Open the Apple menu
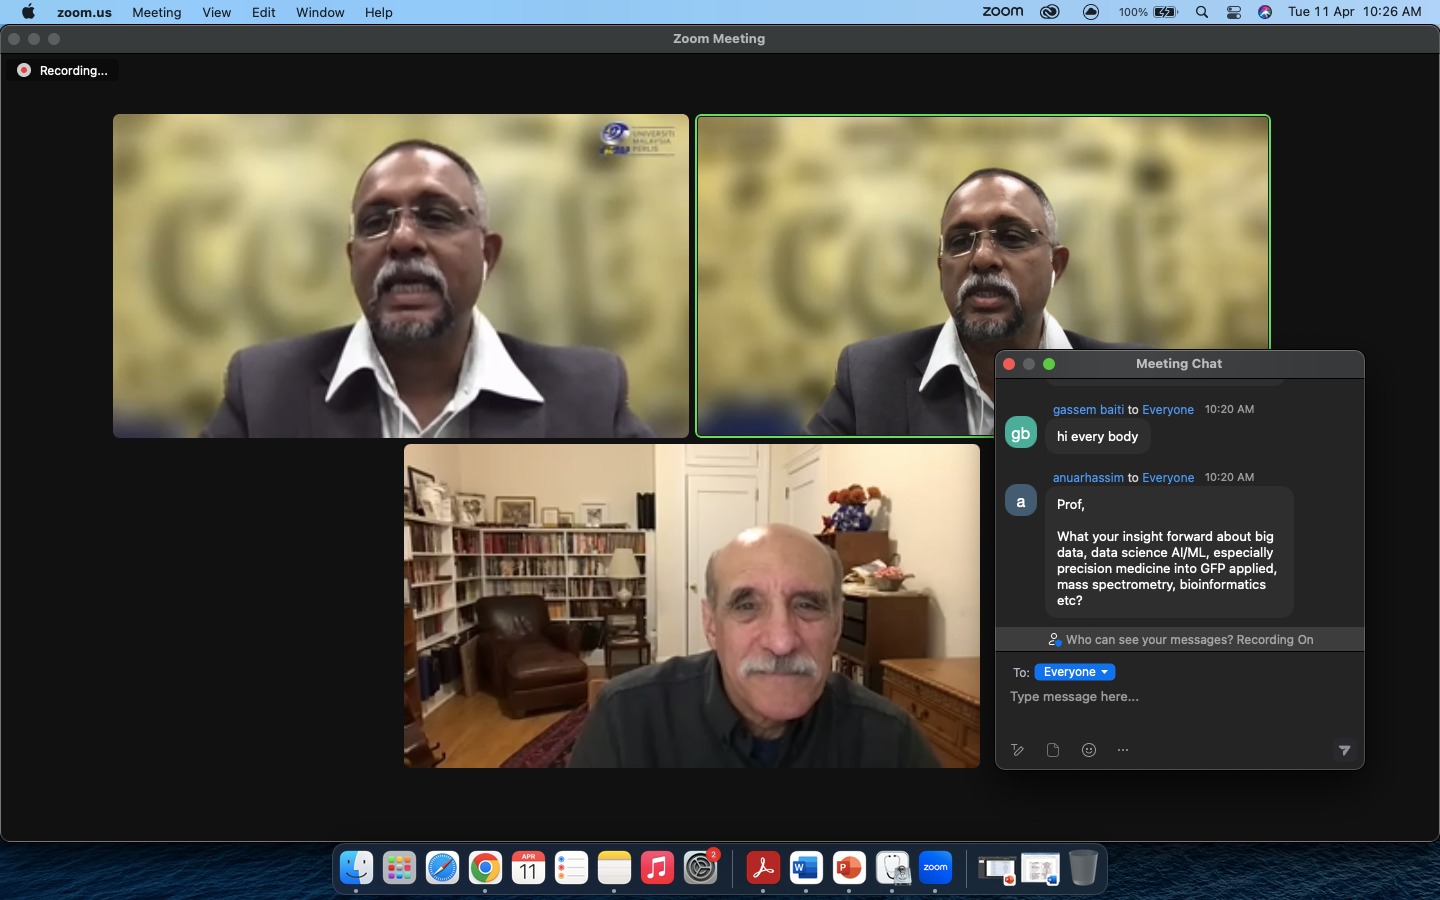This screenshot has height=900, width=1440. tap(28, 12)
